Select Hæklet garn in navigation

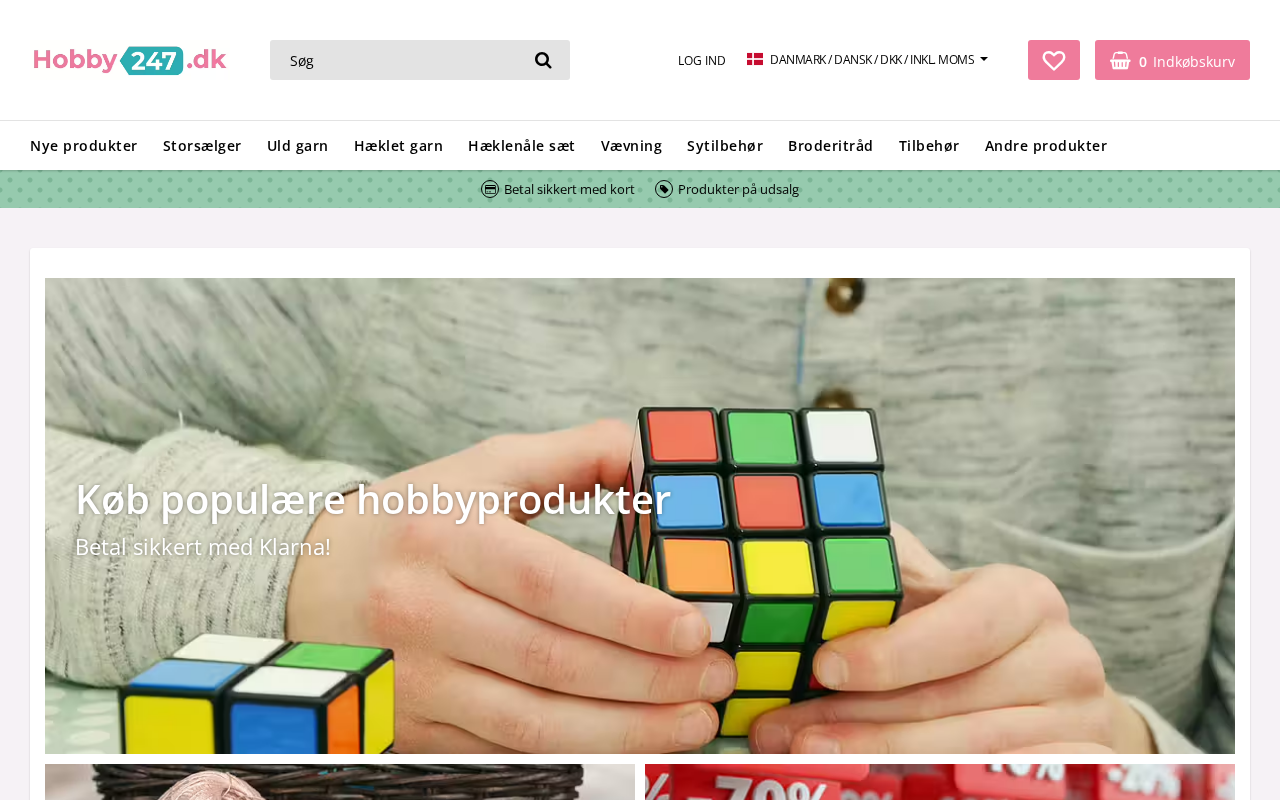[x=398, y=146]
